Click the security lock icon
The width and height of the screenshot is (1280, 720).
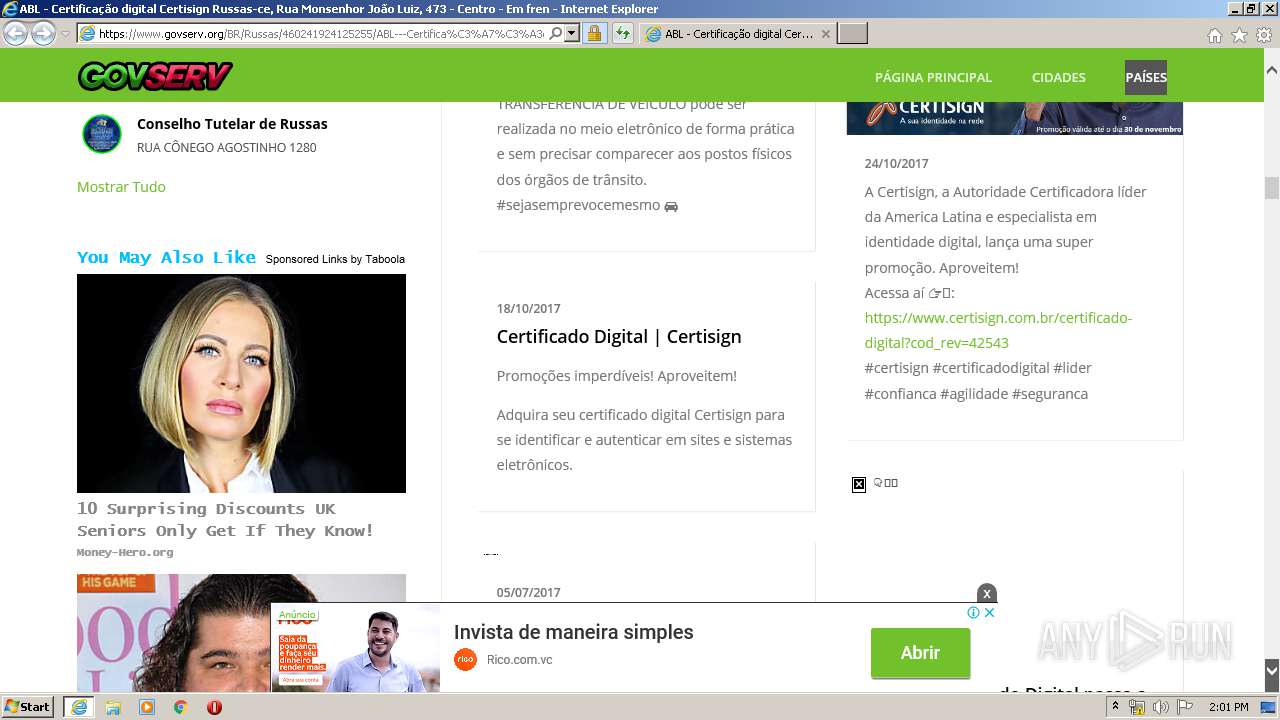594,34
